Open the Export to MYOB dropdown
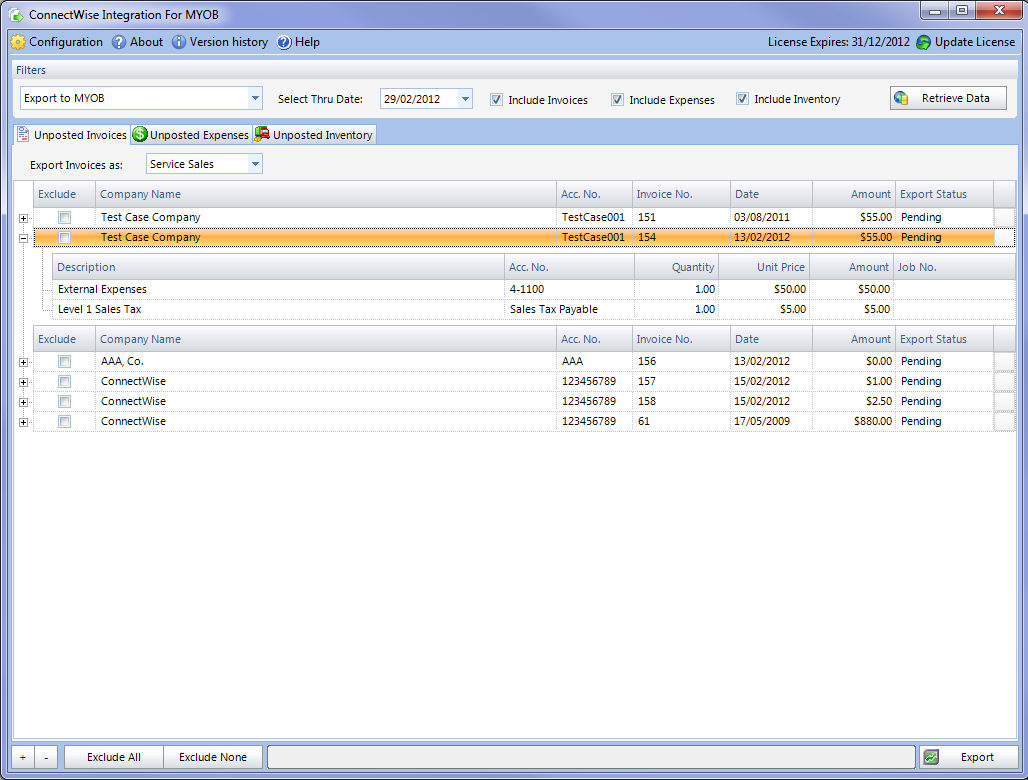Viewport: 1028px width, 780px height. tap(255, 98)
